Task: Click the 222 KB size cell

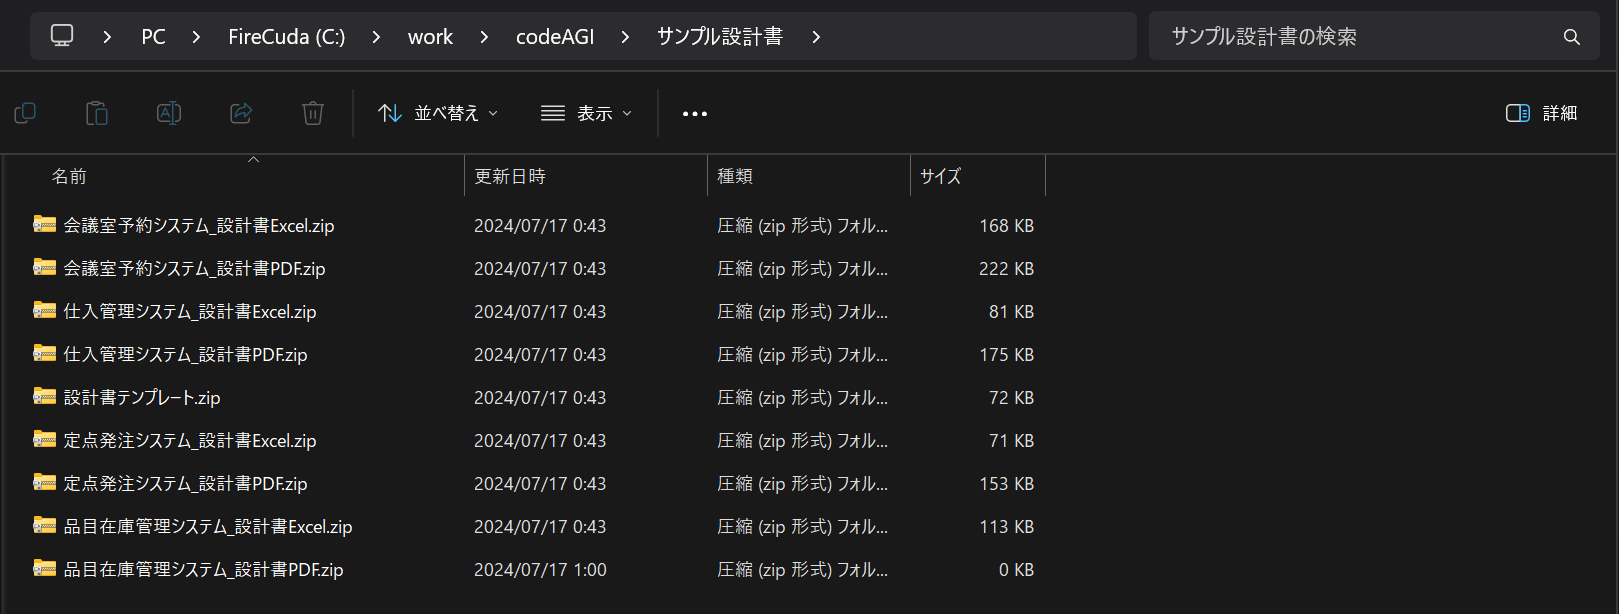Action: [1006, 269]
